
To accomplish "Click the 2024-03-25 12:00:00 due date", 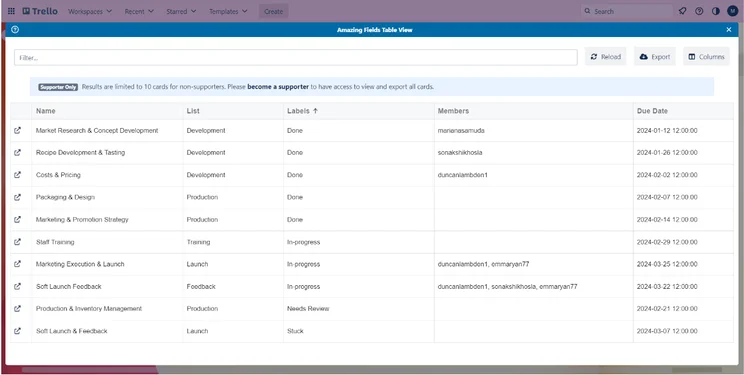I will 667,264.
